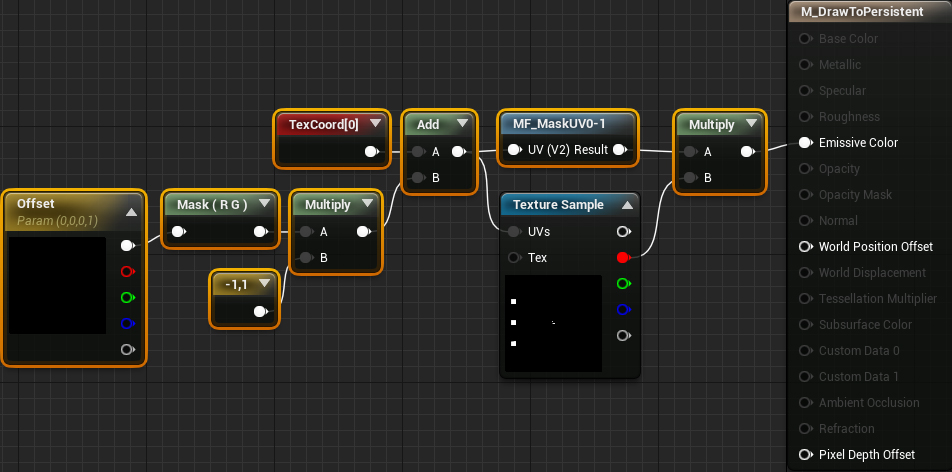This screenshot has height=472, width=952.
Task: Click the Texture Sample RGB top output pin
Action: point(623,231)
